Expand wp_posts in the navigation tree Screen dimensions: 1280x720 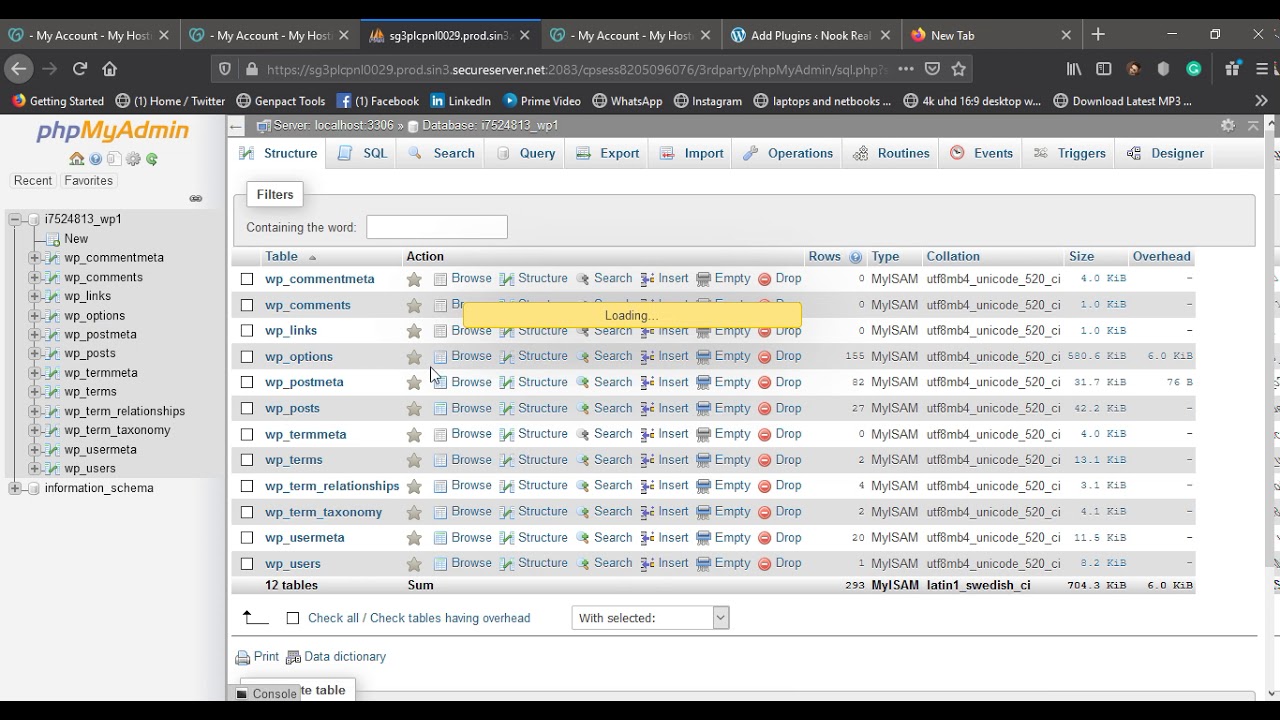34,354
